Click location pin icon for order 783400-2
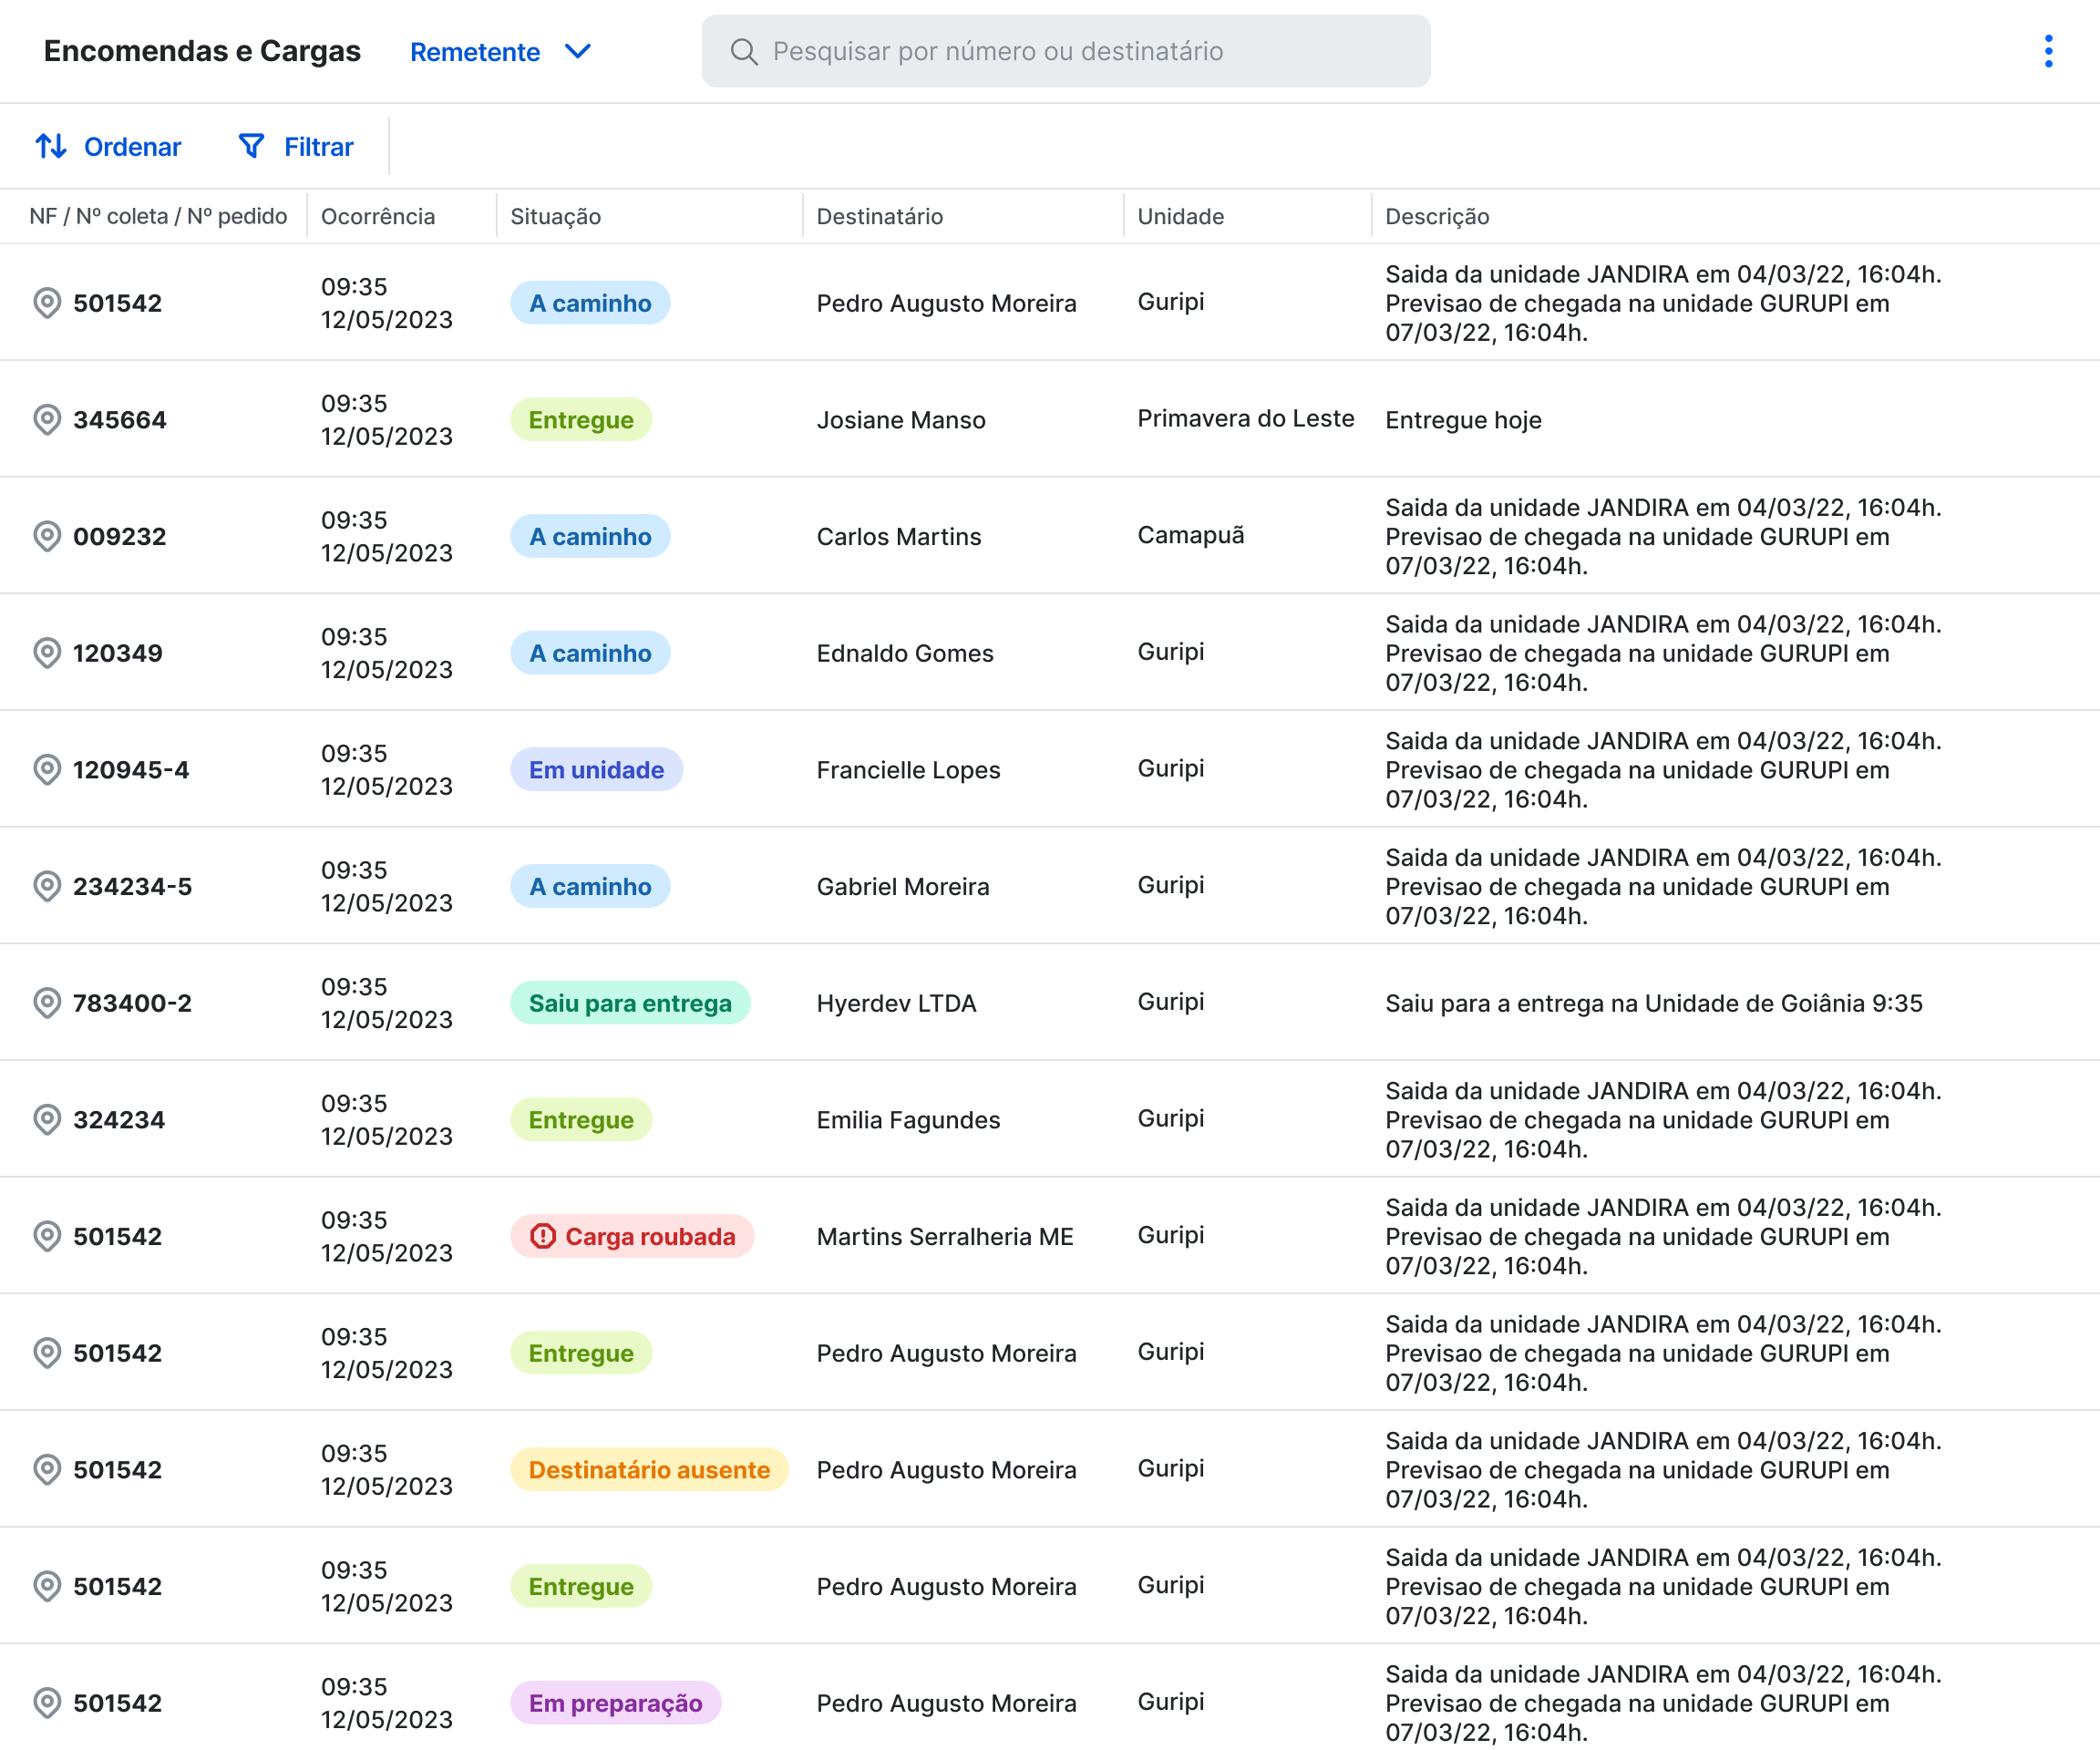The width and height of the screenshot is (2100, 1750). pos(47,1002)
